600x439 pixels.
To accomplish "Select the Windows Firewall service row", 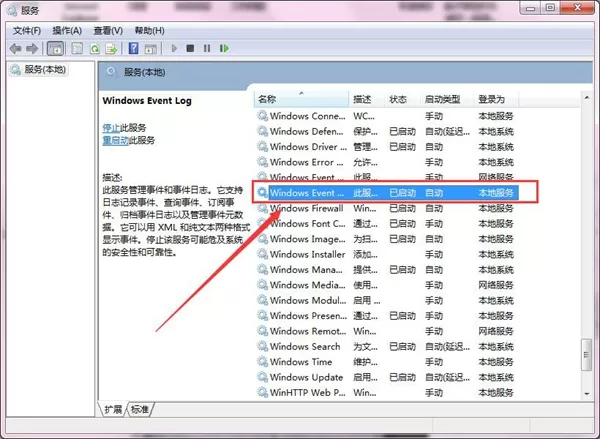I will (386, 208).
